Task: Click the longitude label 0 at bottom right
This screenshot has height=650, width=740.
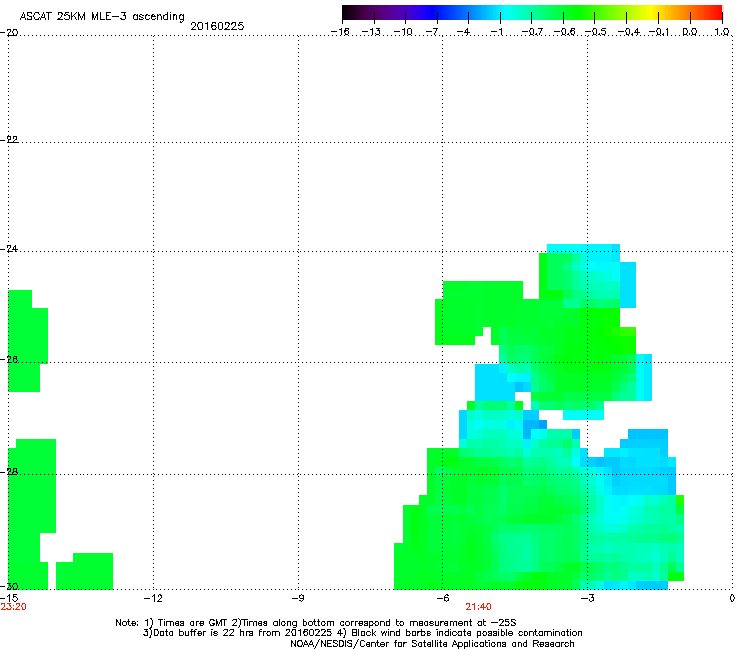Action: point(732,598)
